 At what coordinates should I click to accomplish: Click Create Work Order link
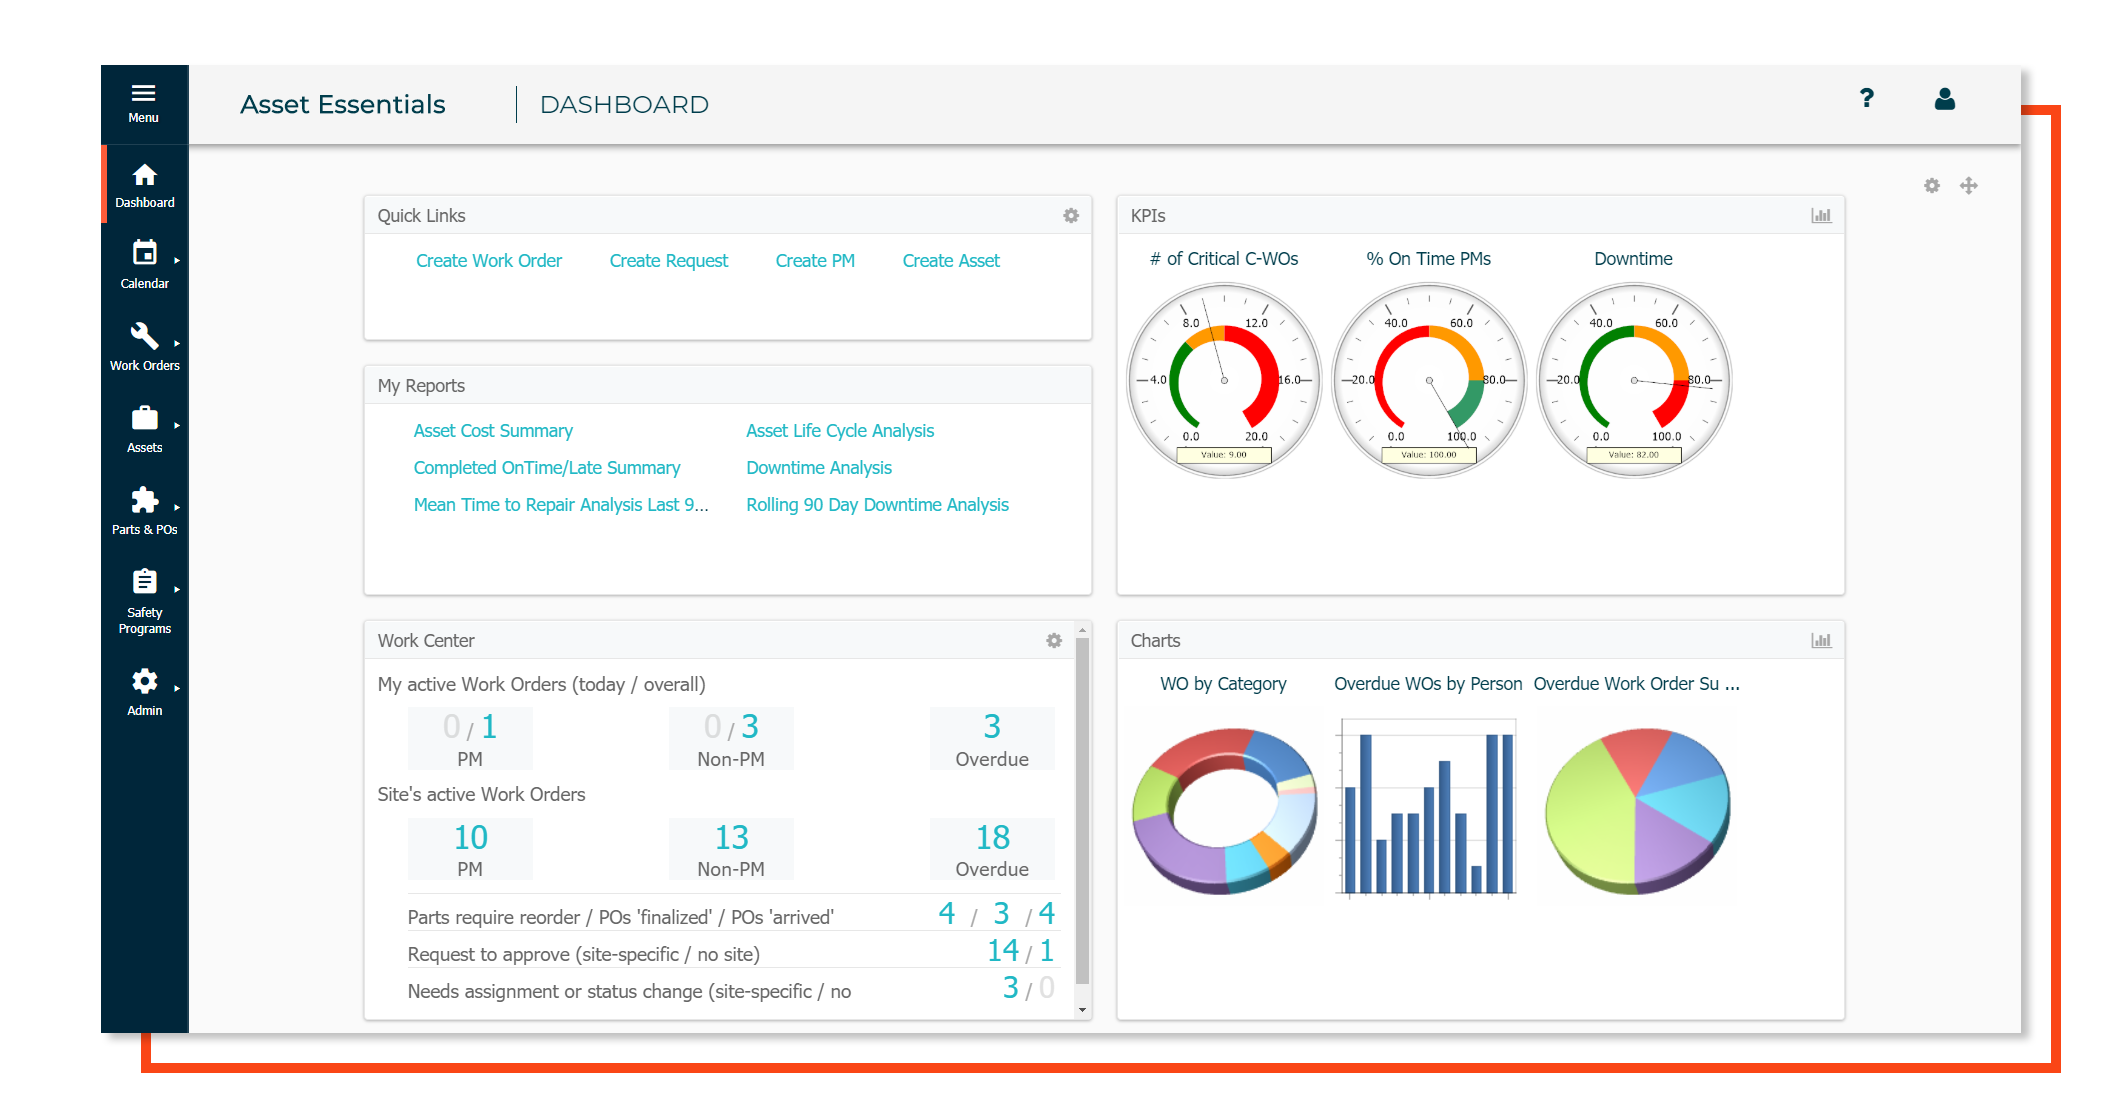(x=489, y=261)
